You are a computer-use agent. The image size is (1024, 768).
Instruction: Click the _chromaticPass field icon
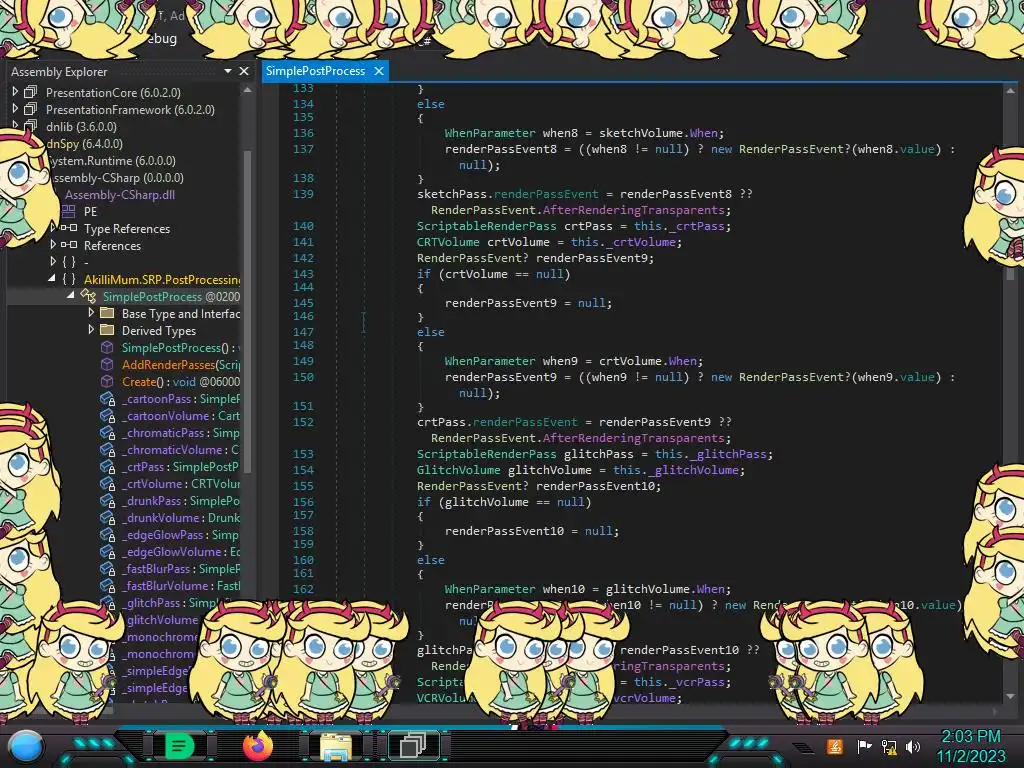[107, 432]
